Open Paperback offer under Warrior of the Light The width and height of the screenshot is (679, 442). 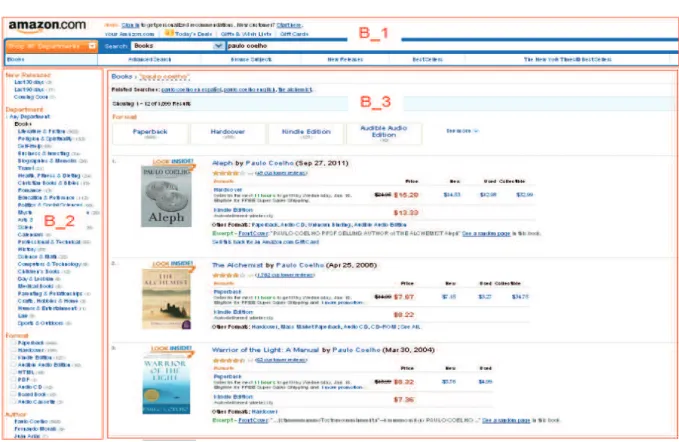227,377
